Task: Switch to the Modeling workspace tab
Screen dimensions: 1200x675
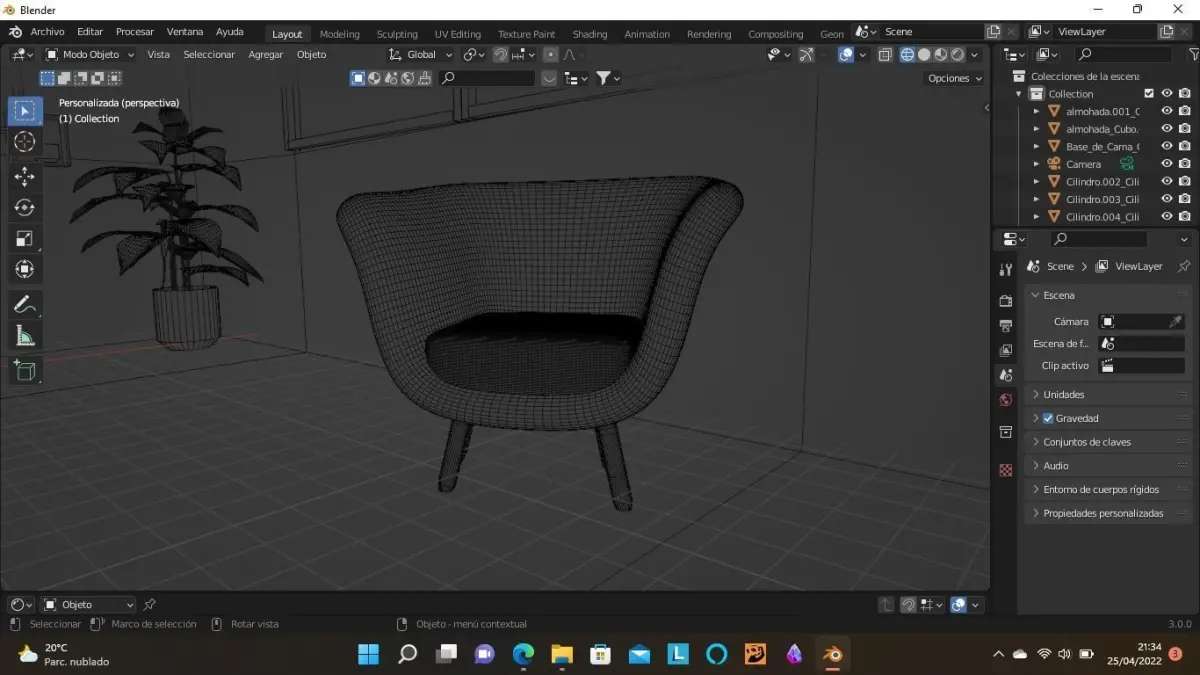Action: (x=339, y=34)
